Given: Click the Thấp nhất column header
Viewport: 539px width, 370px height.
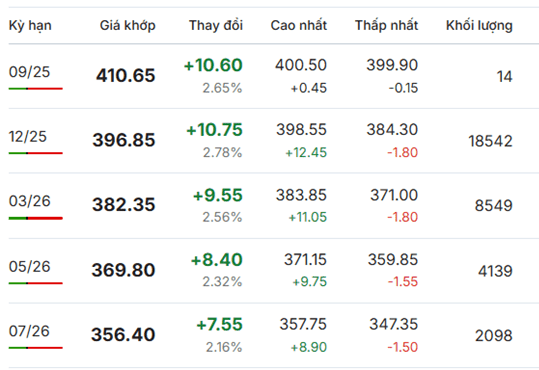Looking at the screenshot, I should coord(387,25).
